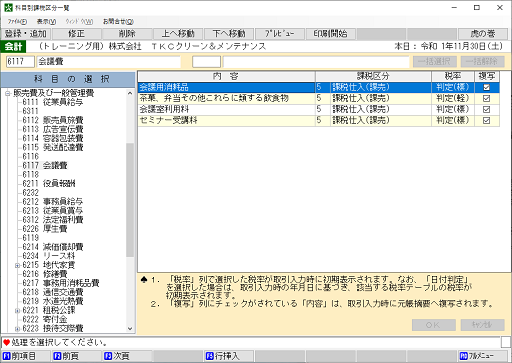Image resolution: width=512 pixels, height=363 pixels.
Task: Click the 会計 green badge
Action: pyautogui.click(x=13, y=46)
